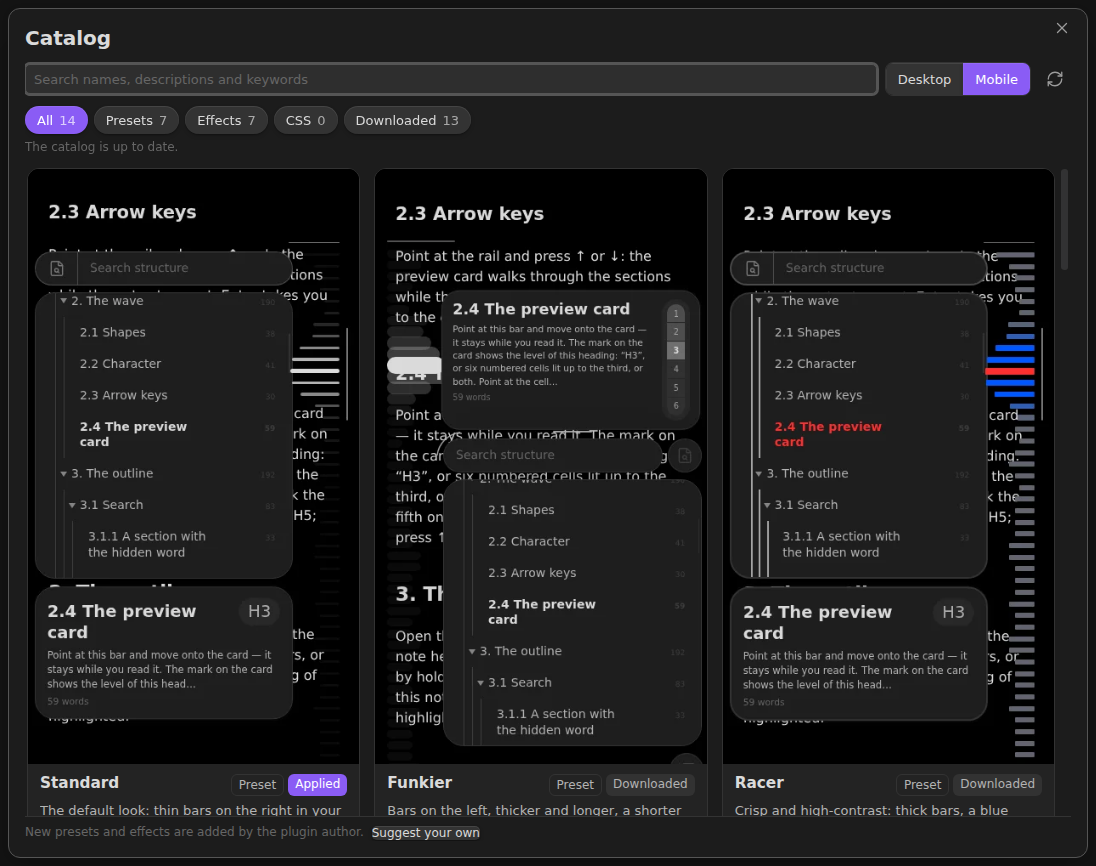Open the Funkier preset card title

pyautogui.click(x=420, y=782)
